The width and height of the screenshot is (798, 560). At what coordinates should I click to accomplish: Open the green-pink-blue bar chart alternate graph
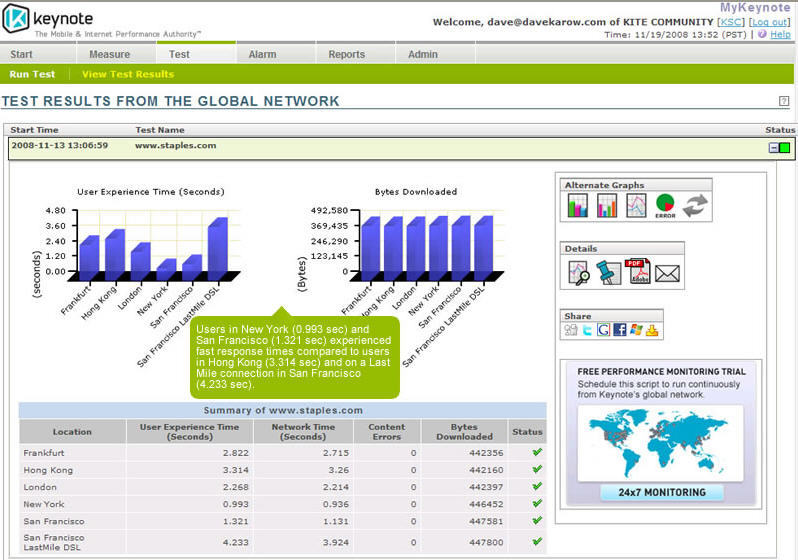578,206
